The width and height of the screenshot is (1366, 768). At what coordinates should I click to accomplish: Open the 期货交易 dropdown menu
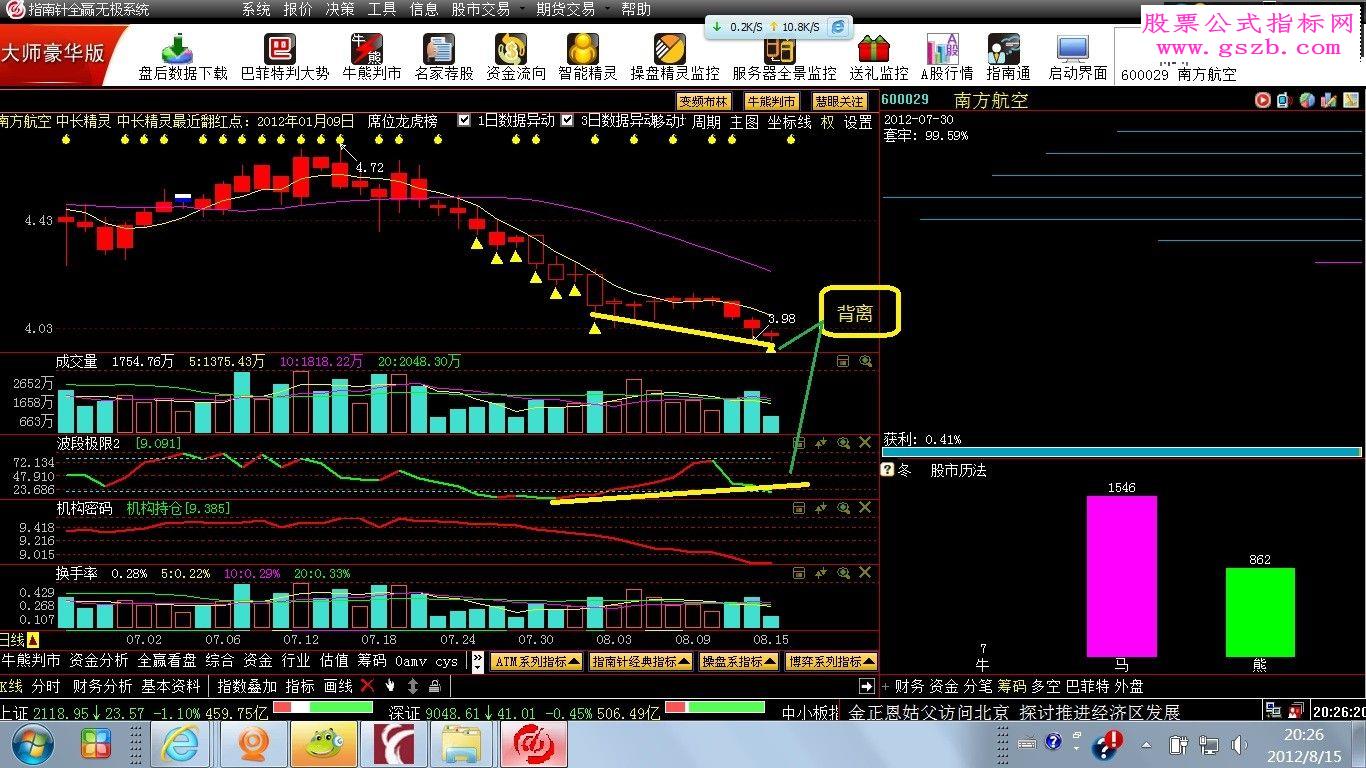click(x=571, y=9)
